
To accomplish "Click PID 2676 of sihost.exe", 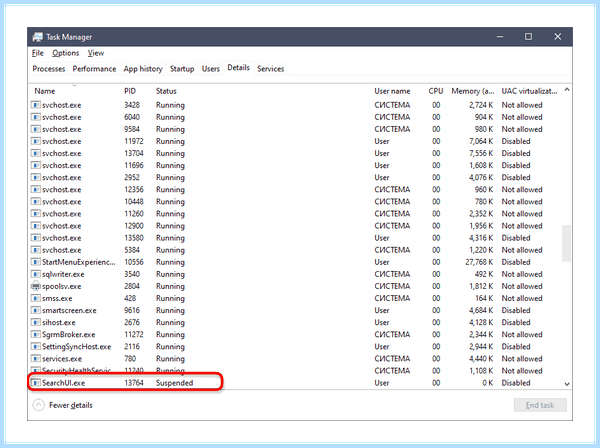I will pos(132,323).
